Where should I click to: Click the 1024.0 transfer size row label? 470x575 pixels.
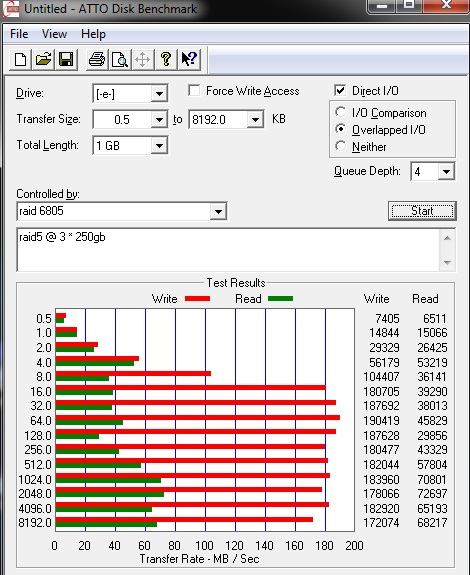pyautogui.click(x=35, y=479)
